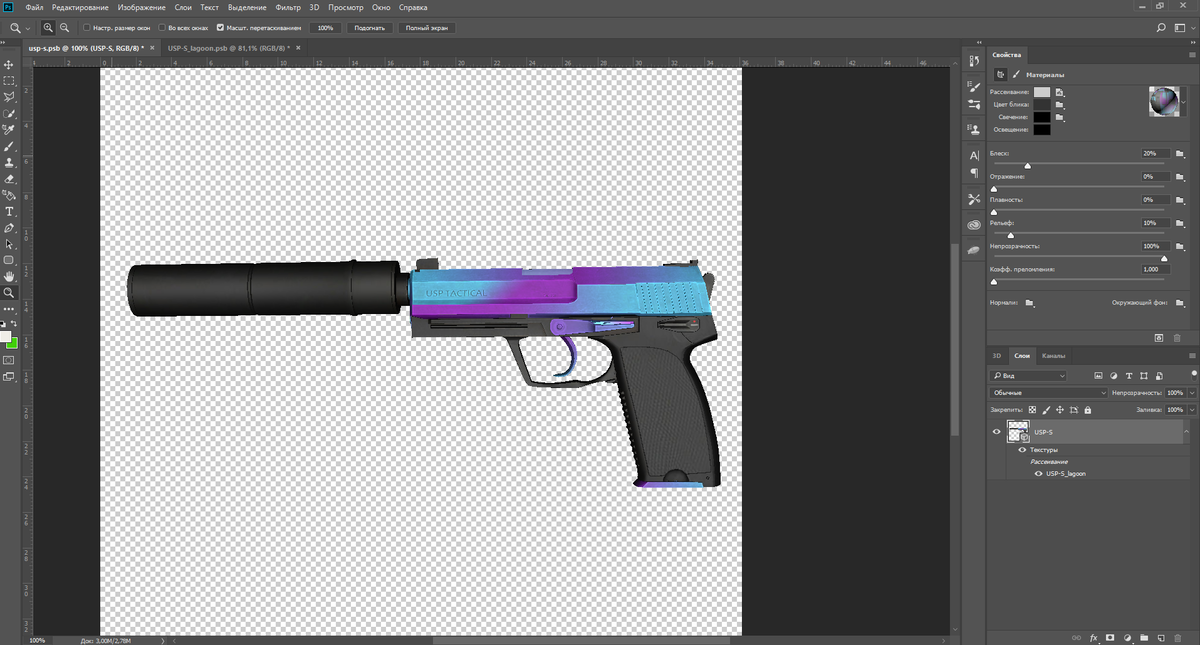Screen dimensions: 1200x645
Task: Switch to the USP-S_lagoon.psb document tab
Action: (227, 47)
